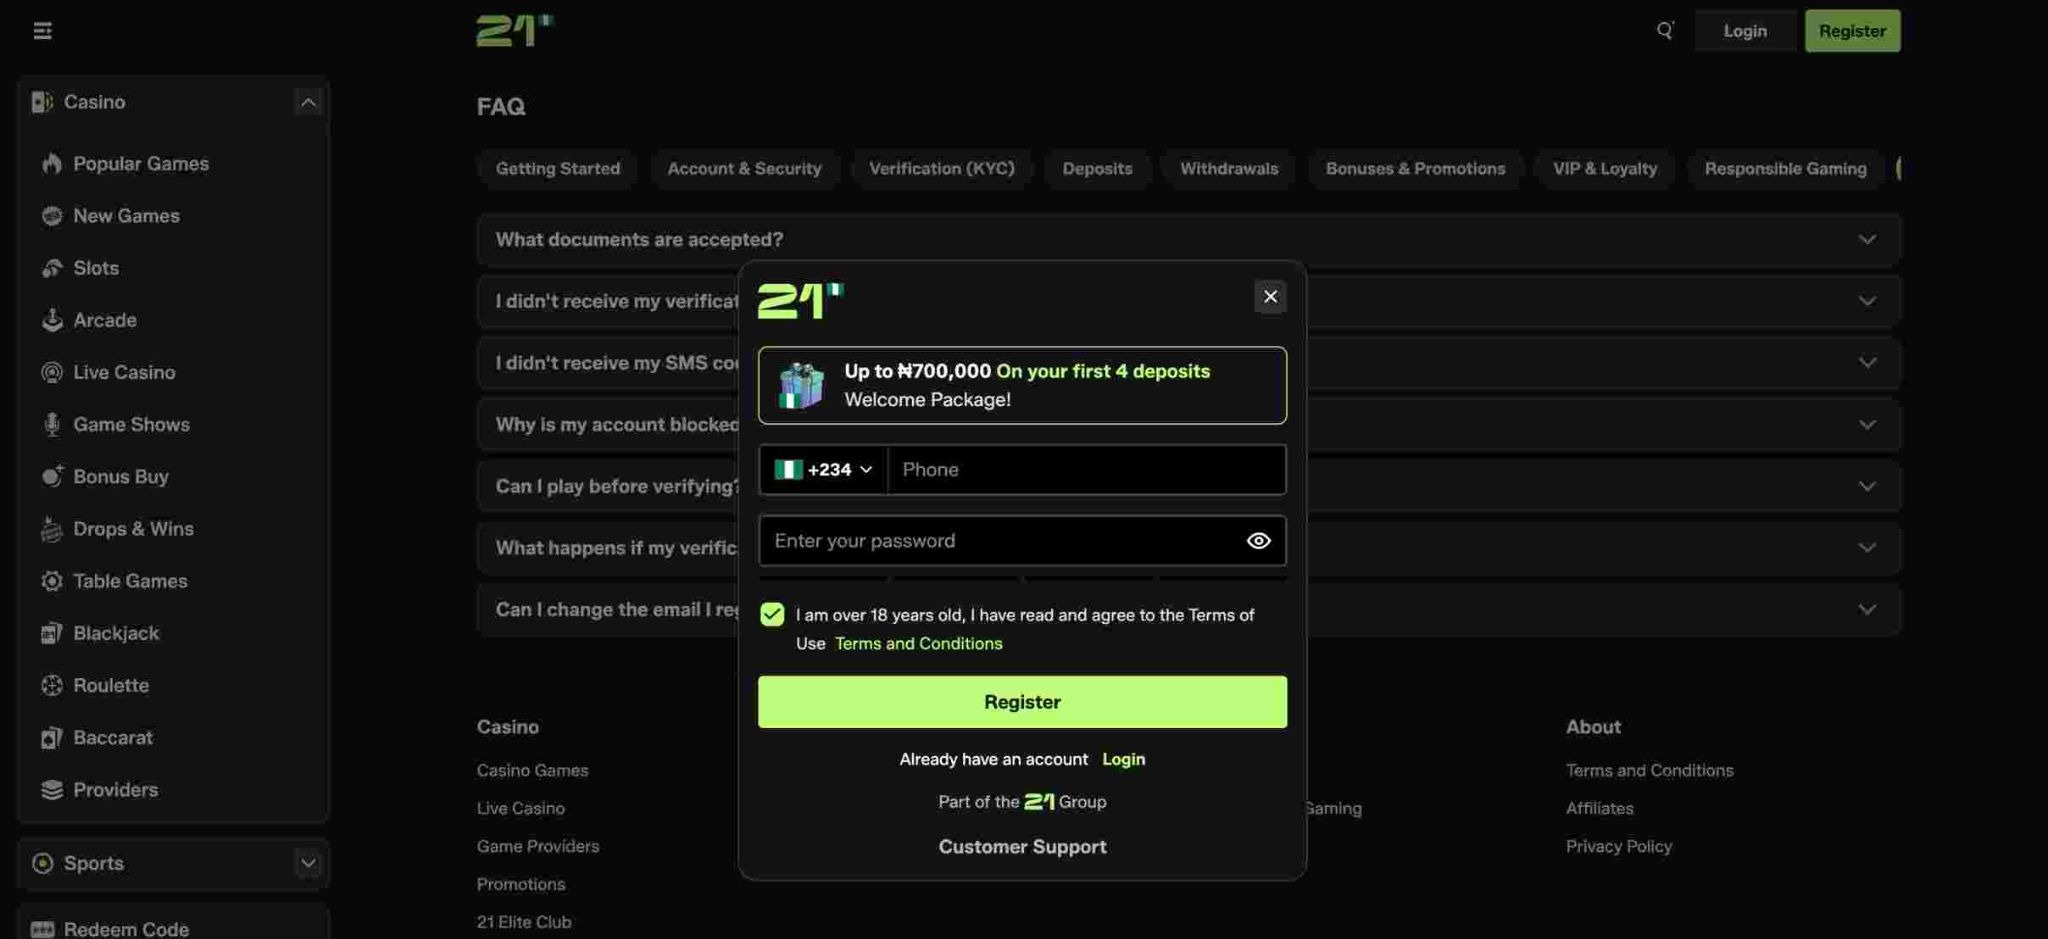The height and width of the screenshot is (939, 2048).
Task: Click the gift box welcome icon
Action: click(x=801, y=386)
